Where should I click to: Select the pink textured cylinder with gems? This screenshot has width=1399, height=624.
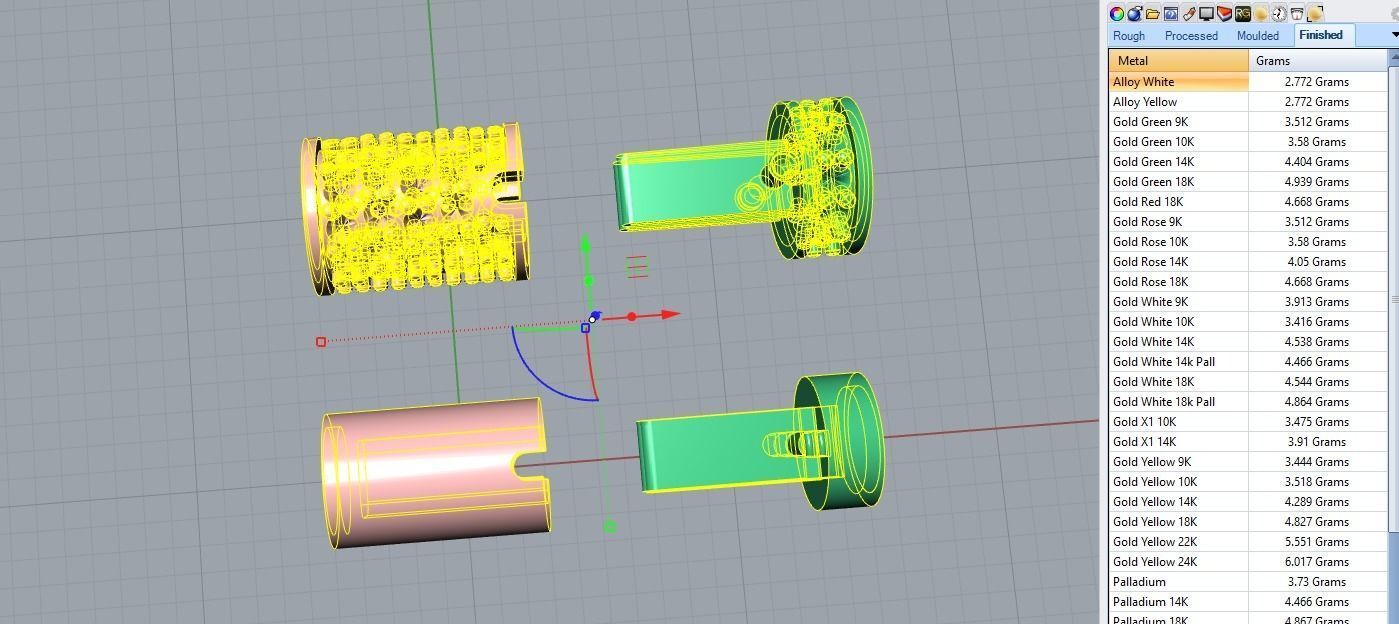pos(415,209)
